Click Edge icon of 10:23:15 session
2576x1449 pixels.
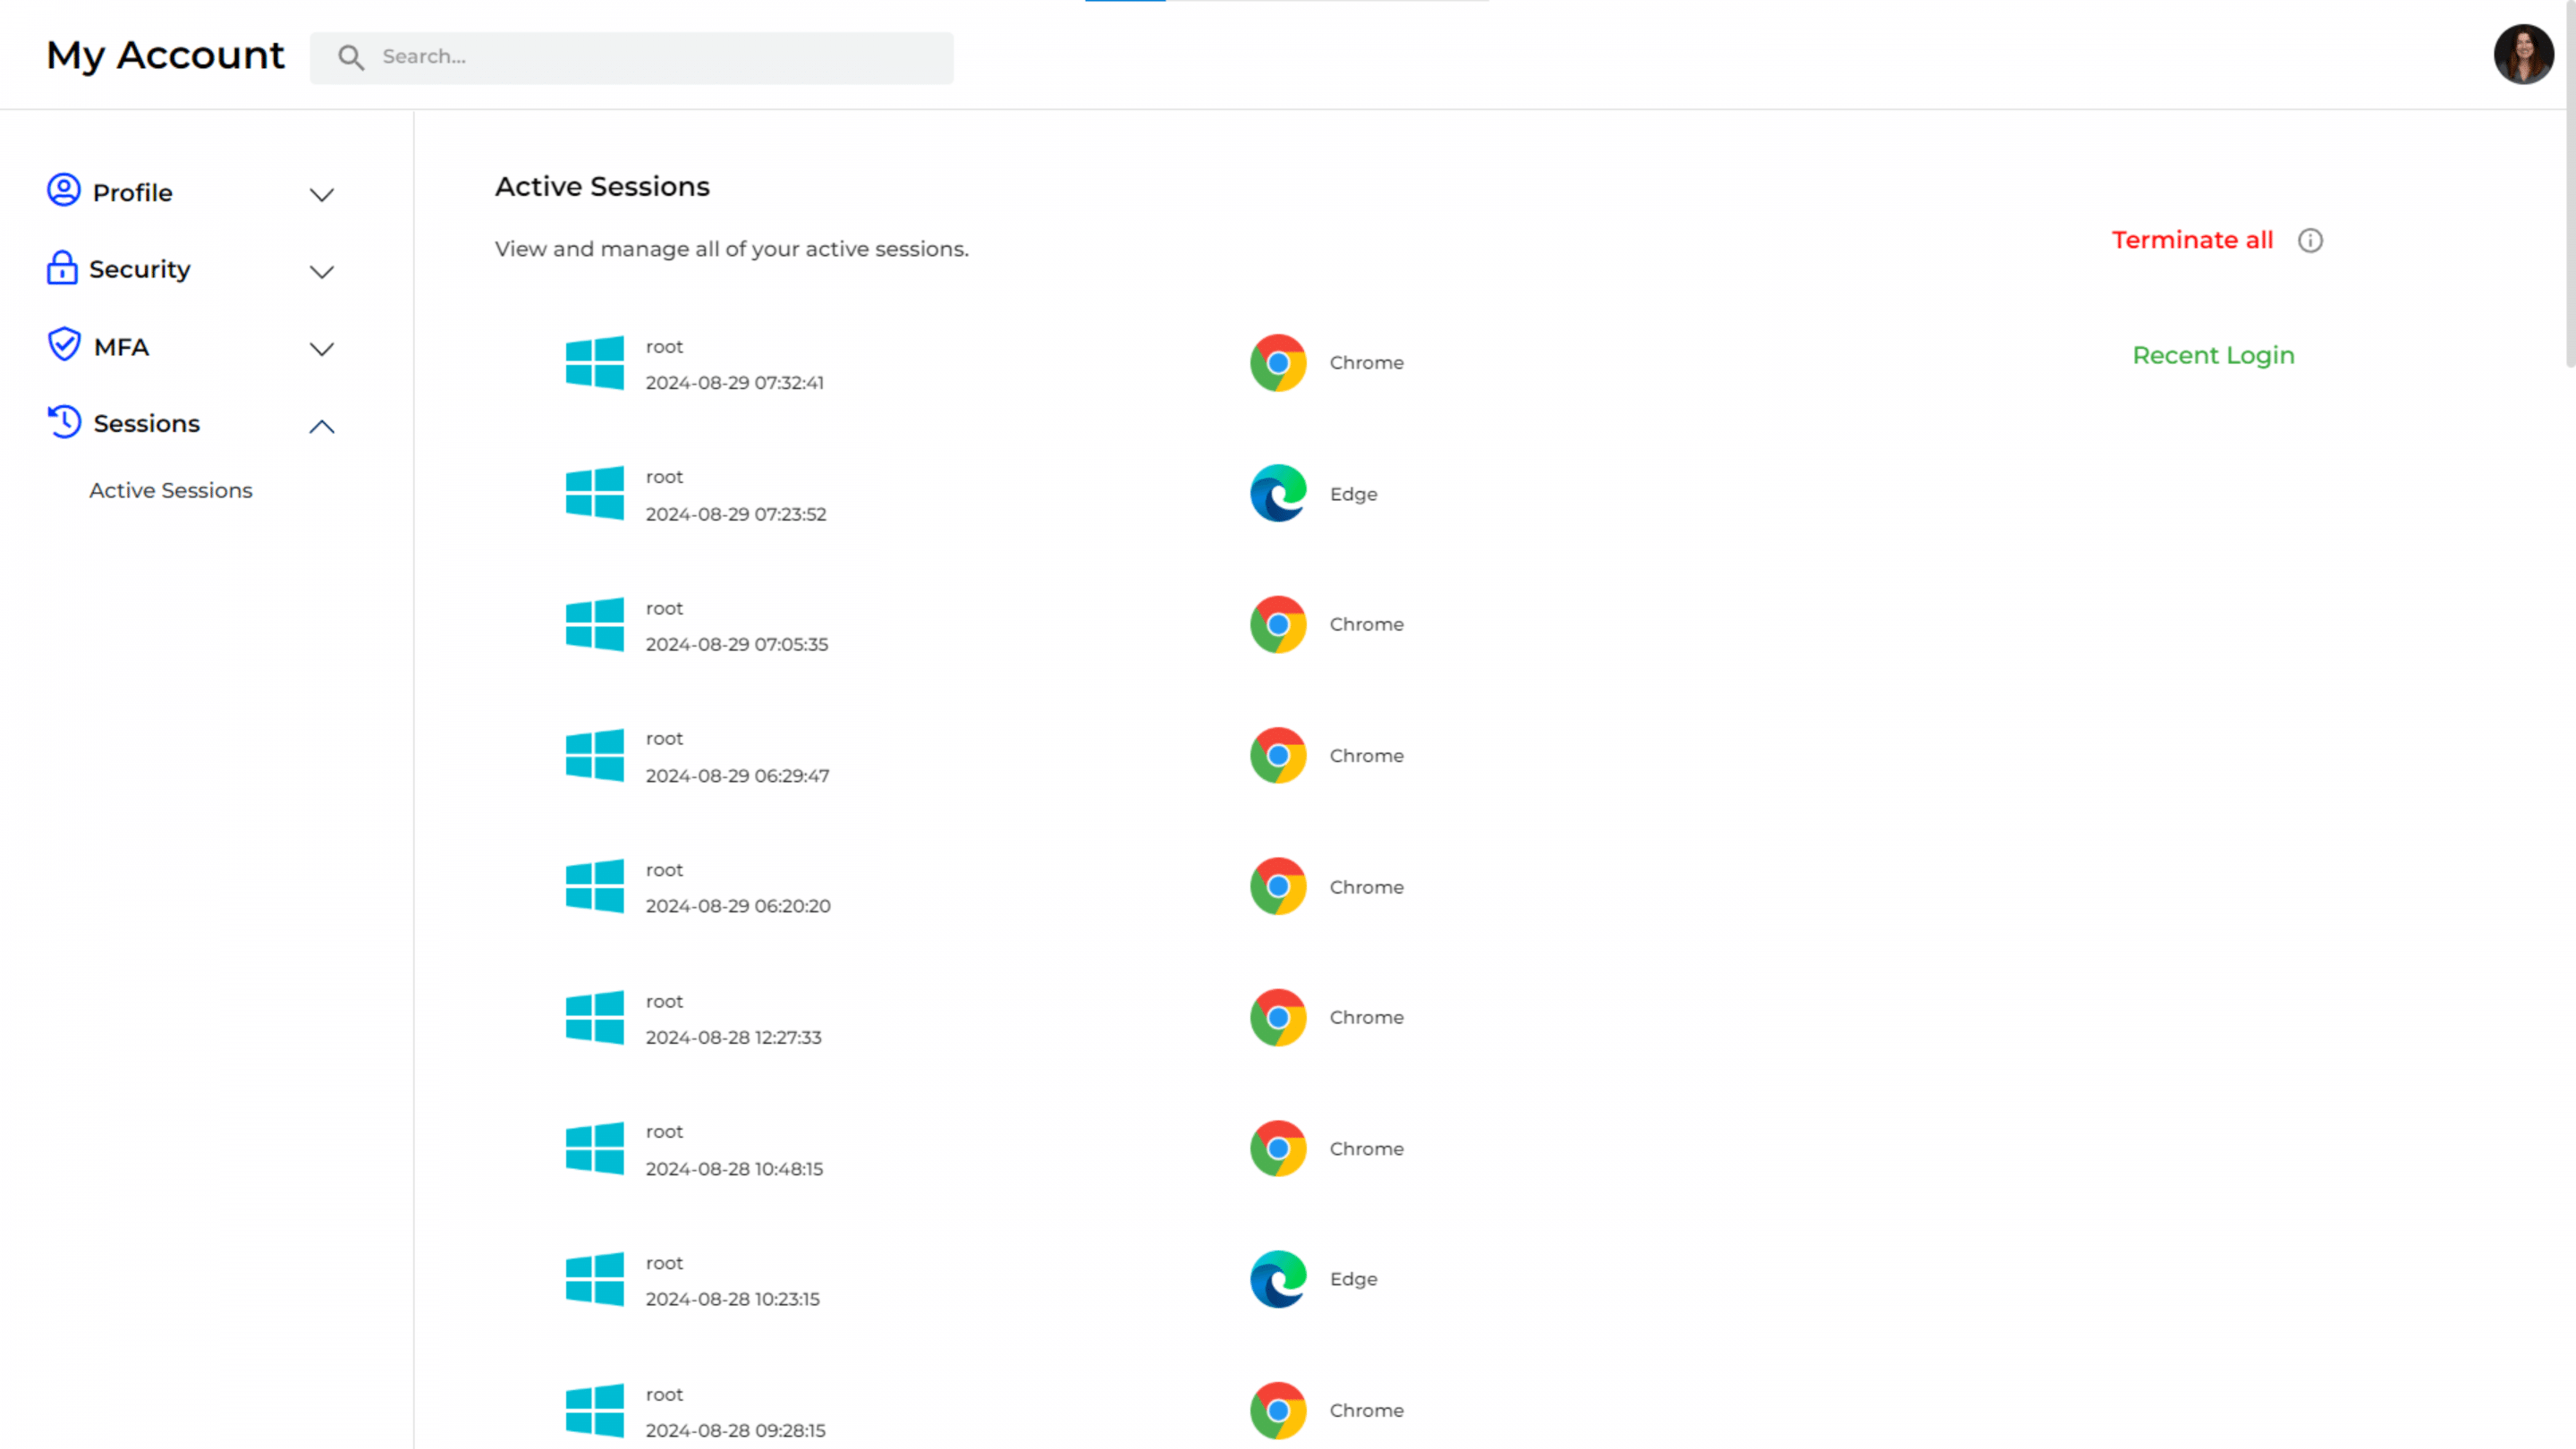pyautogui.click(x=1278, y=1279)
